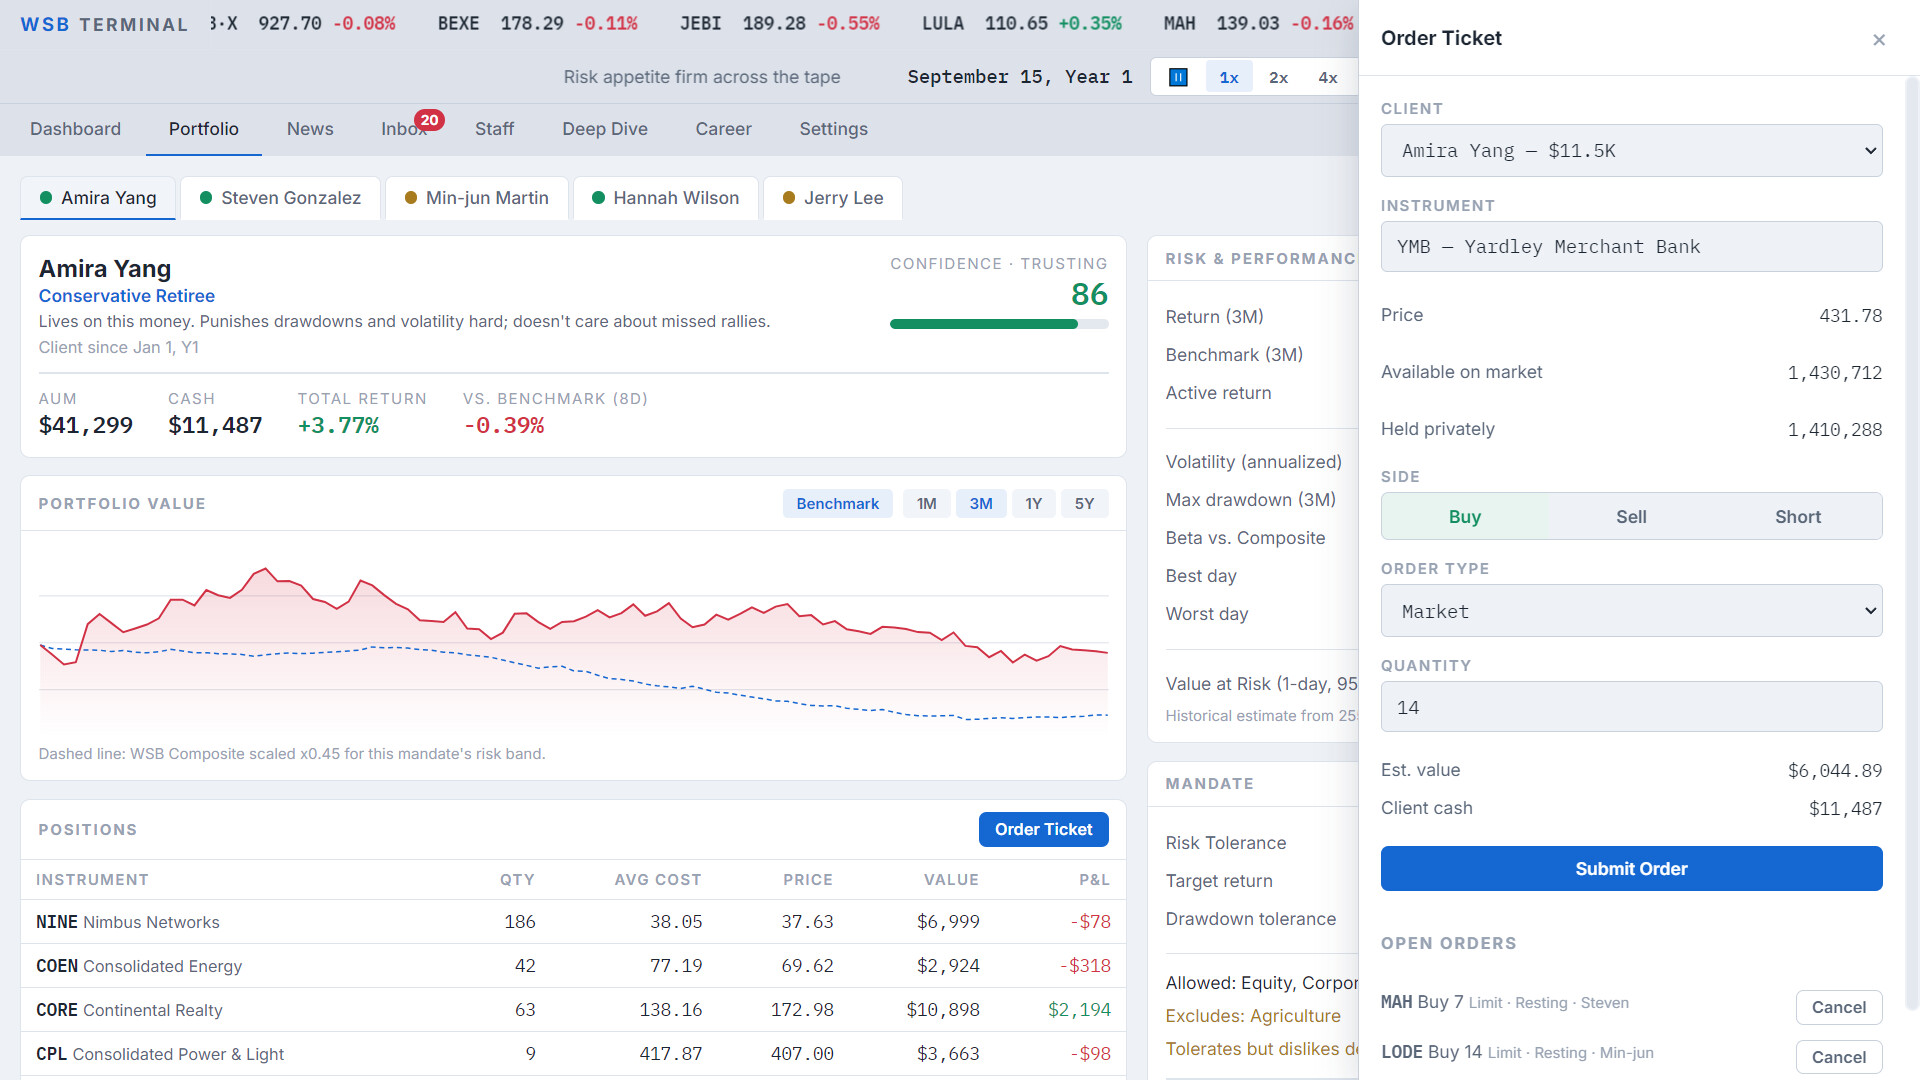The width and height of the screenshot is (1920, 1080).
Task: Click the Conservative Retiree mandate link
Action: coord(127,296)
